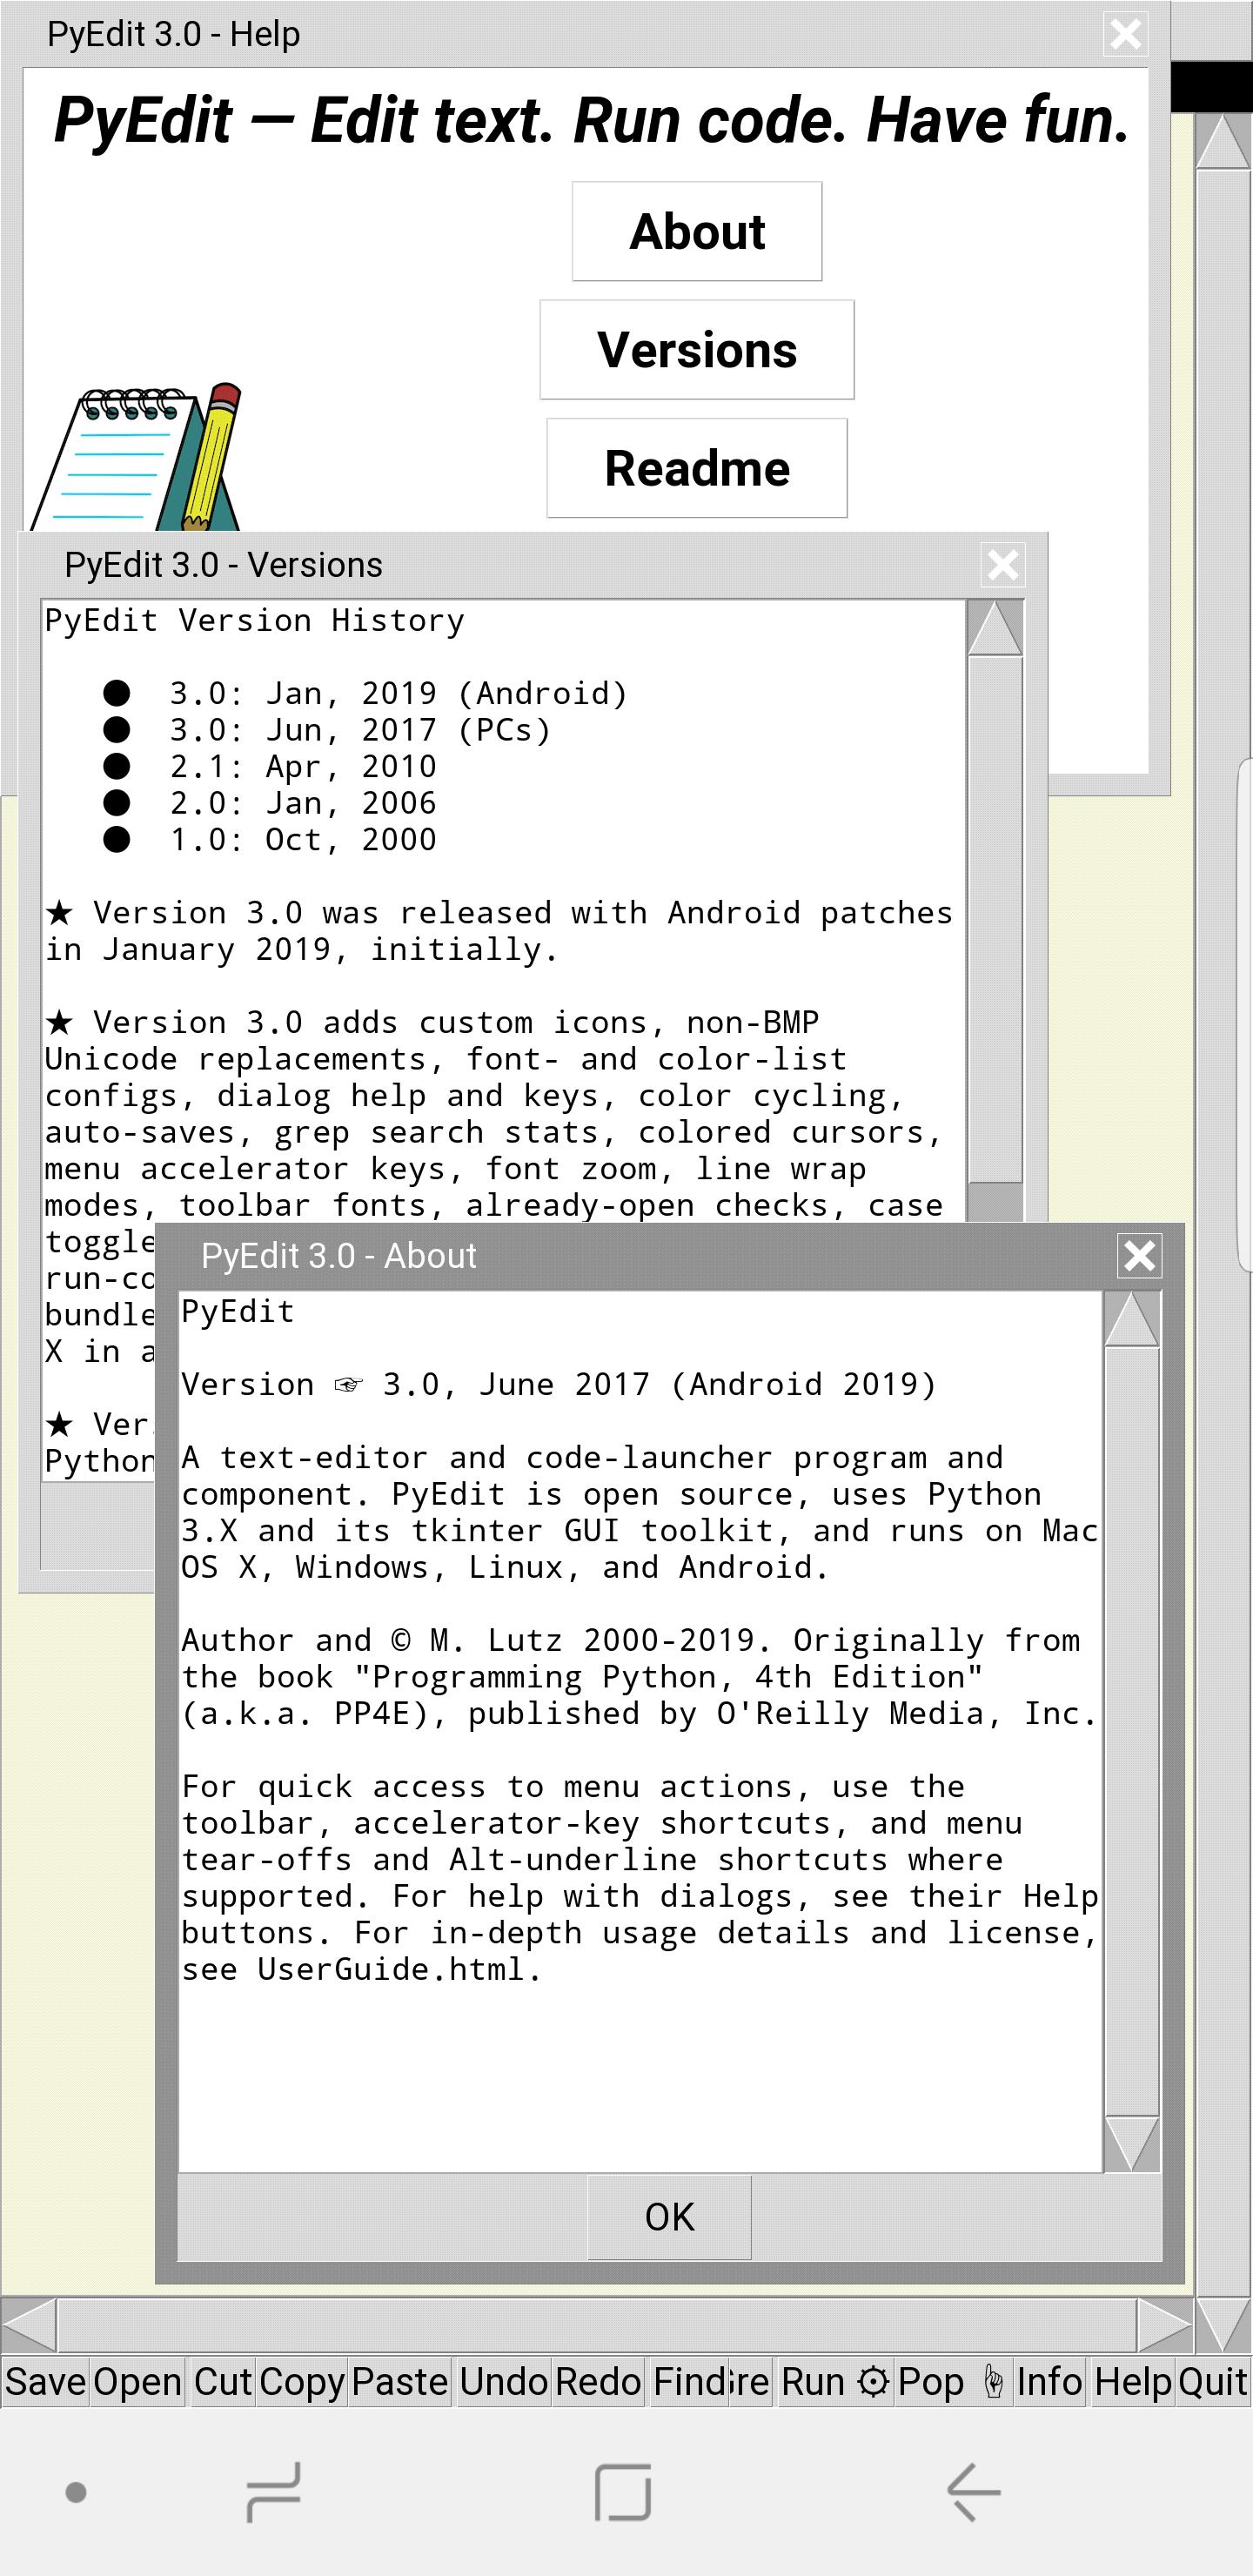1253x2576 pixels.
Task: Click the Undo toolbar button
Action: pyautogui.click(x=504, y=2382)
